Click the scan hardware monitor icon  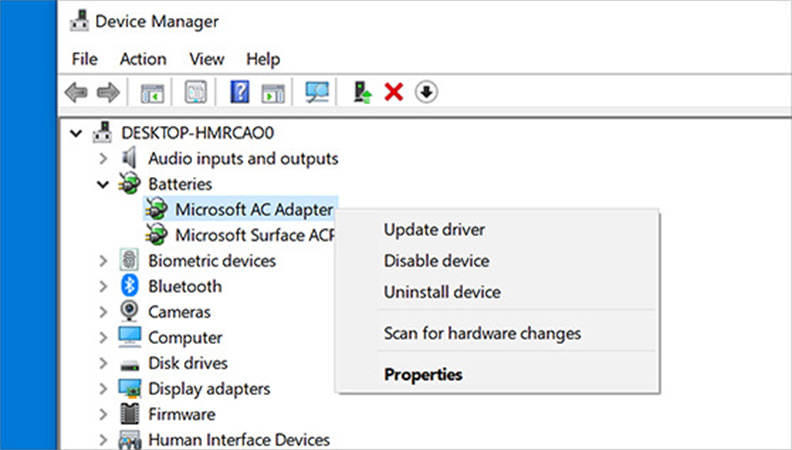pyautogui.click(x=318, y=93)
